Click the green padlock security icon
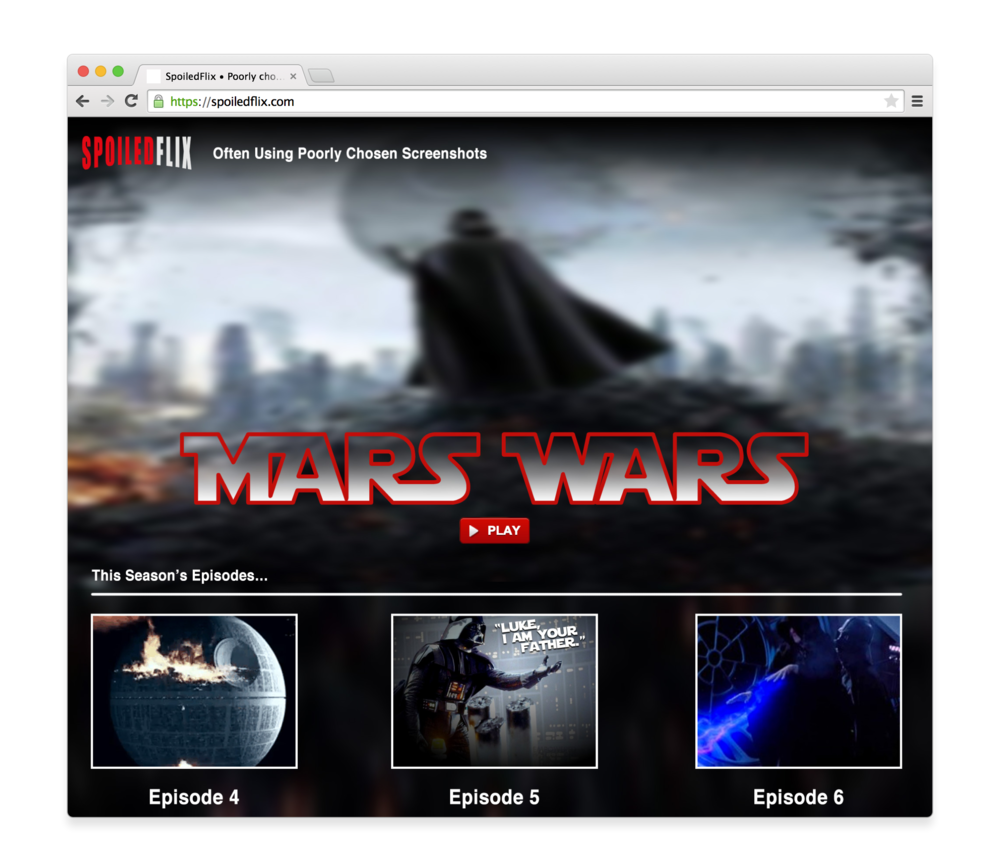The image size is (1000, 863). [158, 101]
